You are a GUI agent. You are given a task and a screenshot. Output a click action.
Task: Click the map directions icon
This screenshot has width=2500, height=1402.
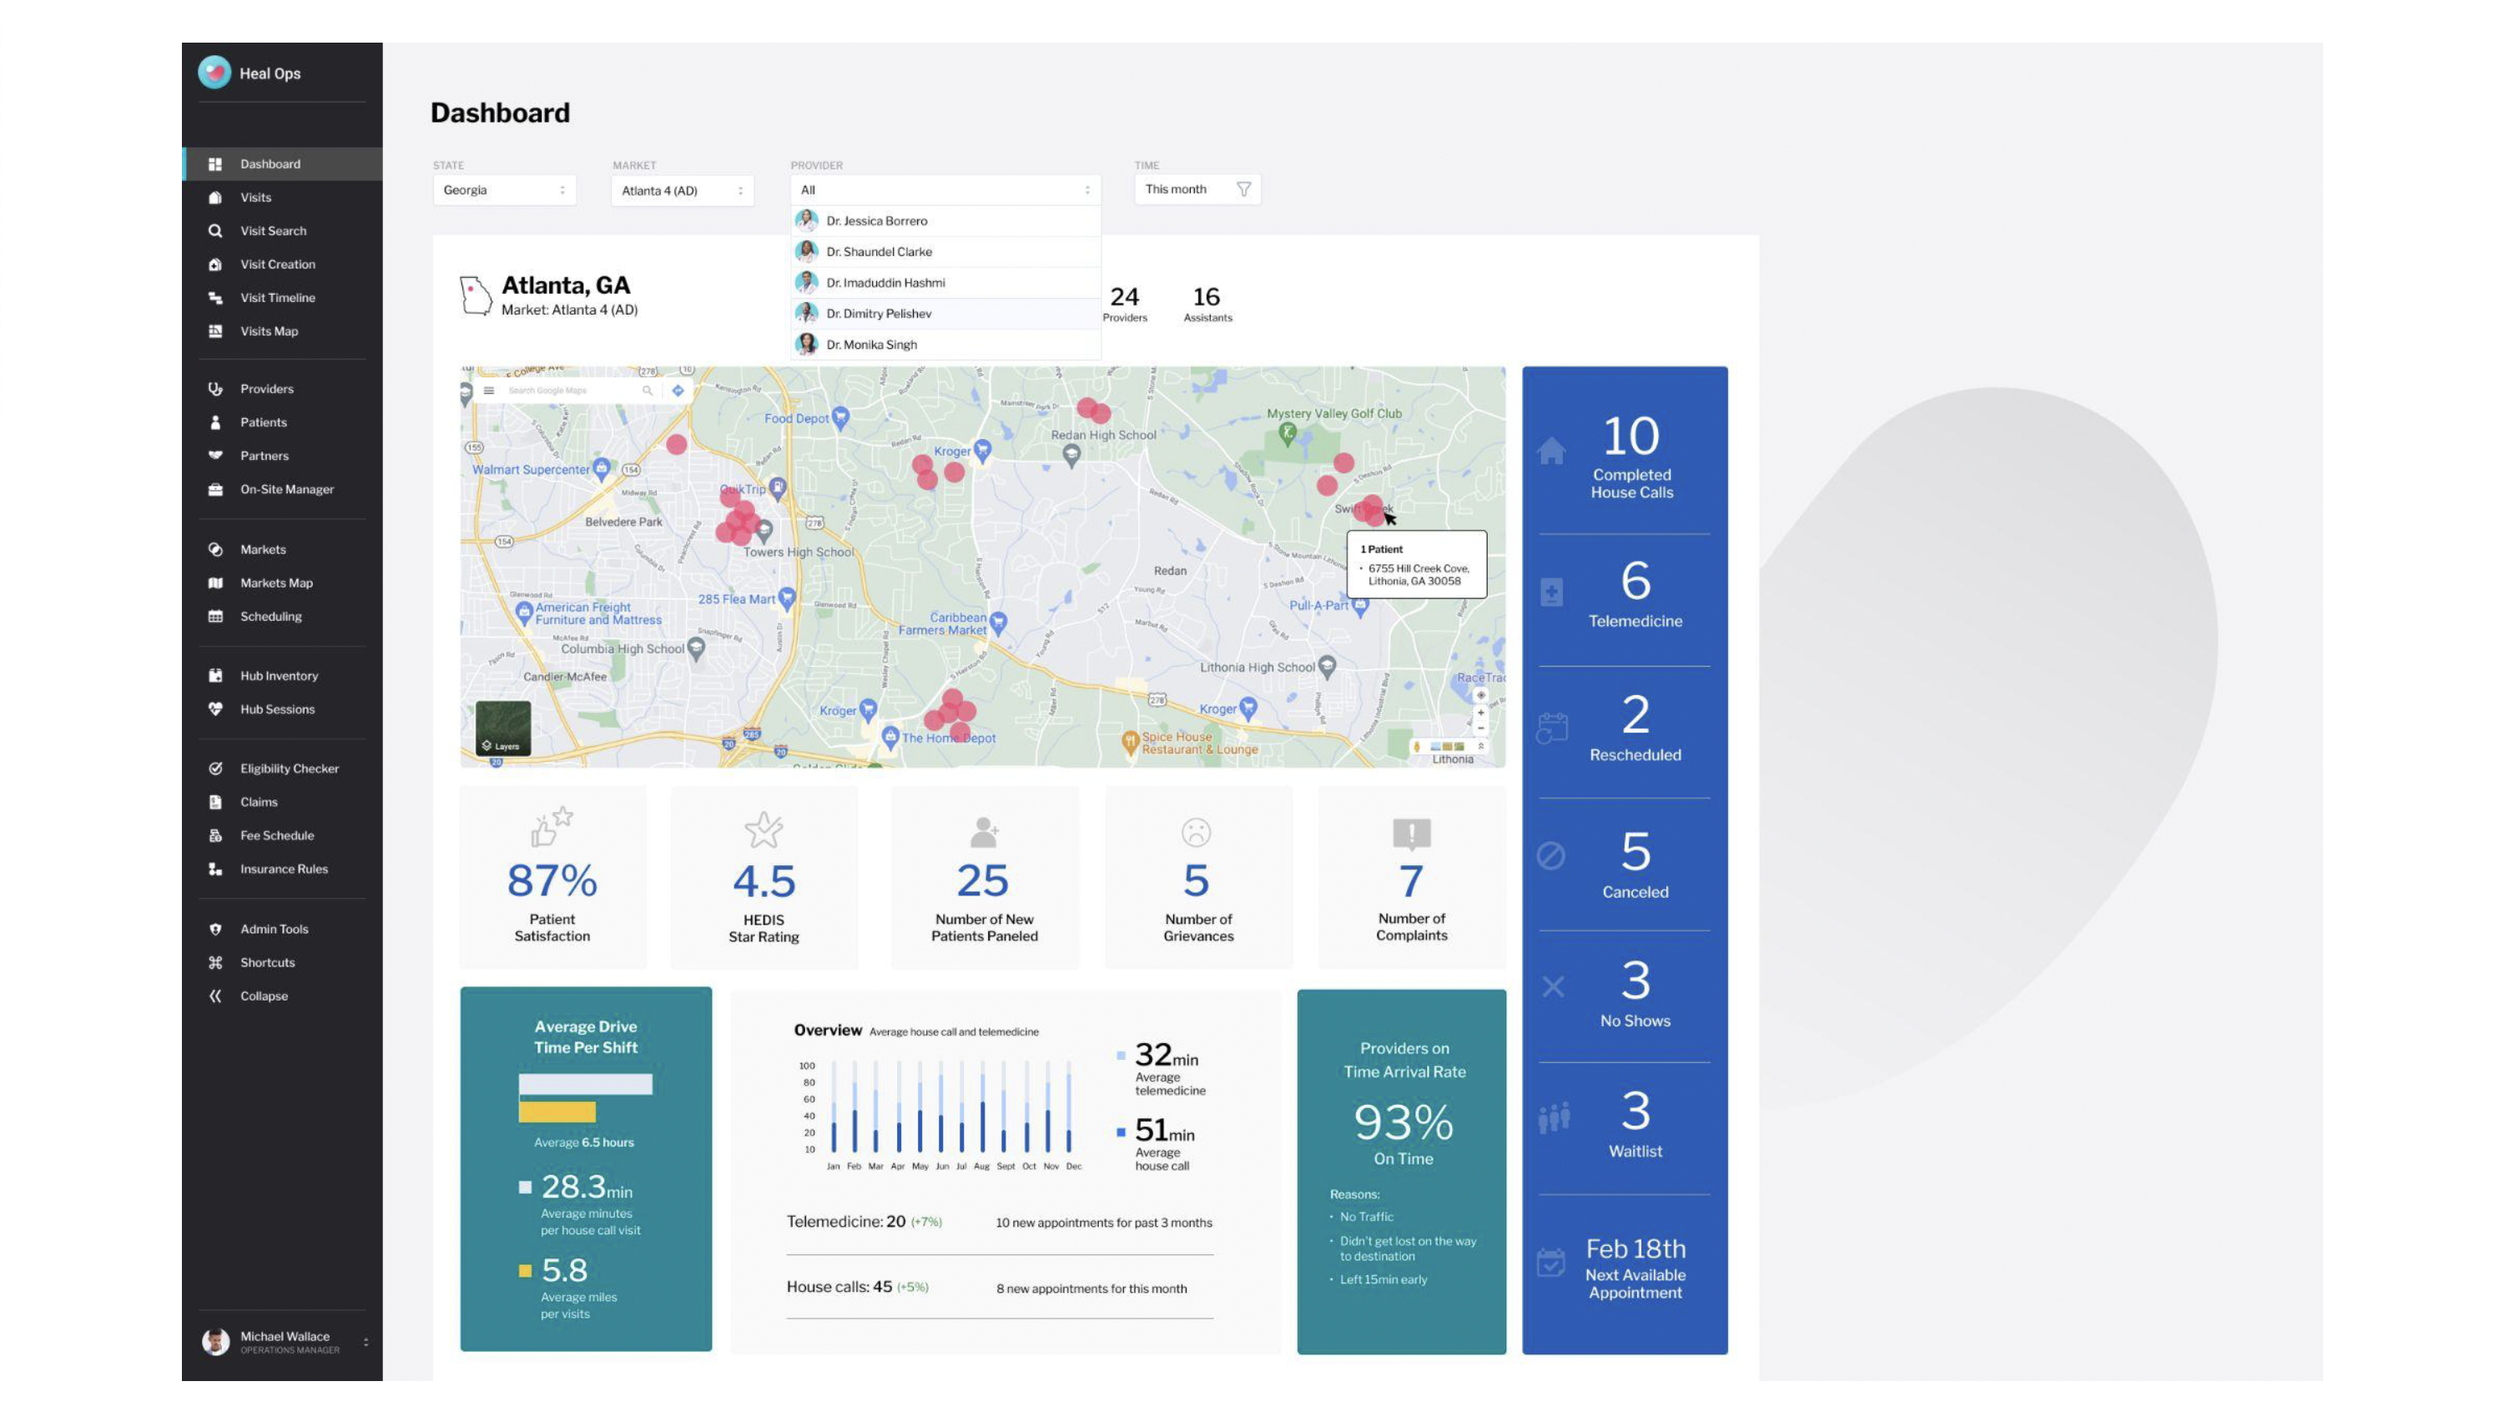[x=678, y=391]
